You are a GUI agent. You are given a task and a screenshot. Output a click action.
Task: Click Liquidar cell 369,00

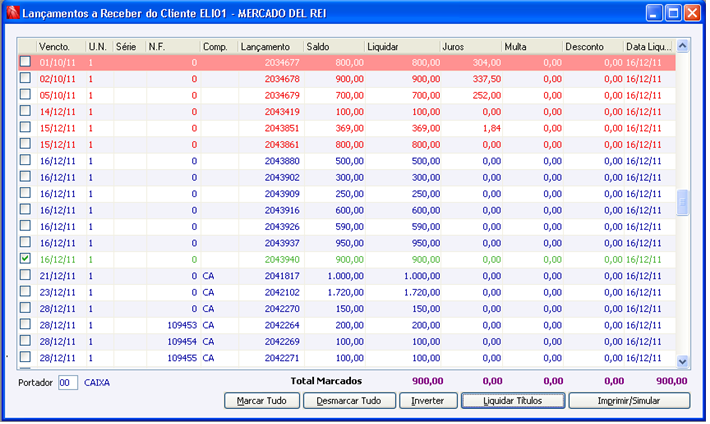tap(426, 128)
